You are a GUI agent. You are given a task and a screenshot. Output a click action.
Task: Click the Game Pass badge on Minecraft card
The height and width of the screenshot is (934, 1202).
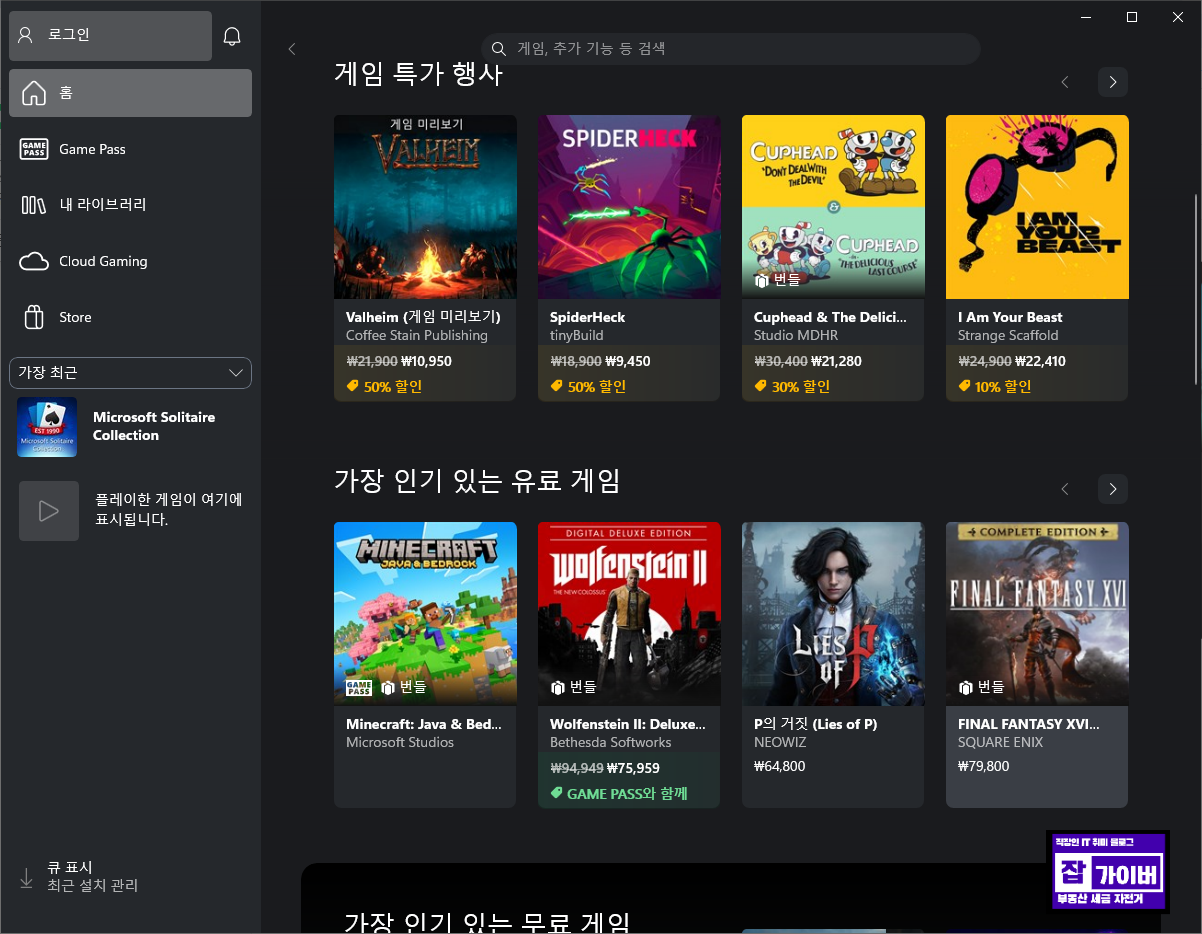(359, 687)
